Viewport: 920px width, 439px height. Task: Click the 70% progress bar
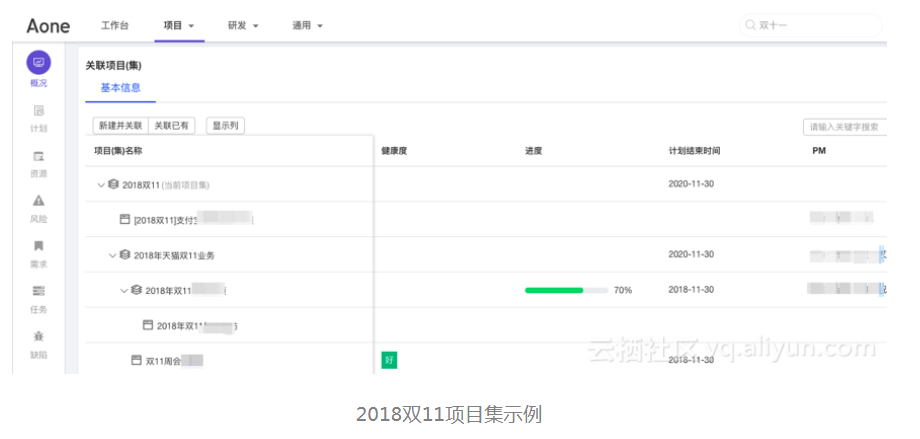[566, 290]
